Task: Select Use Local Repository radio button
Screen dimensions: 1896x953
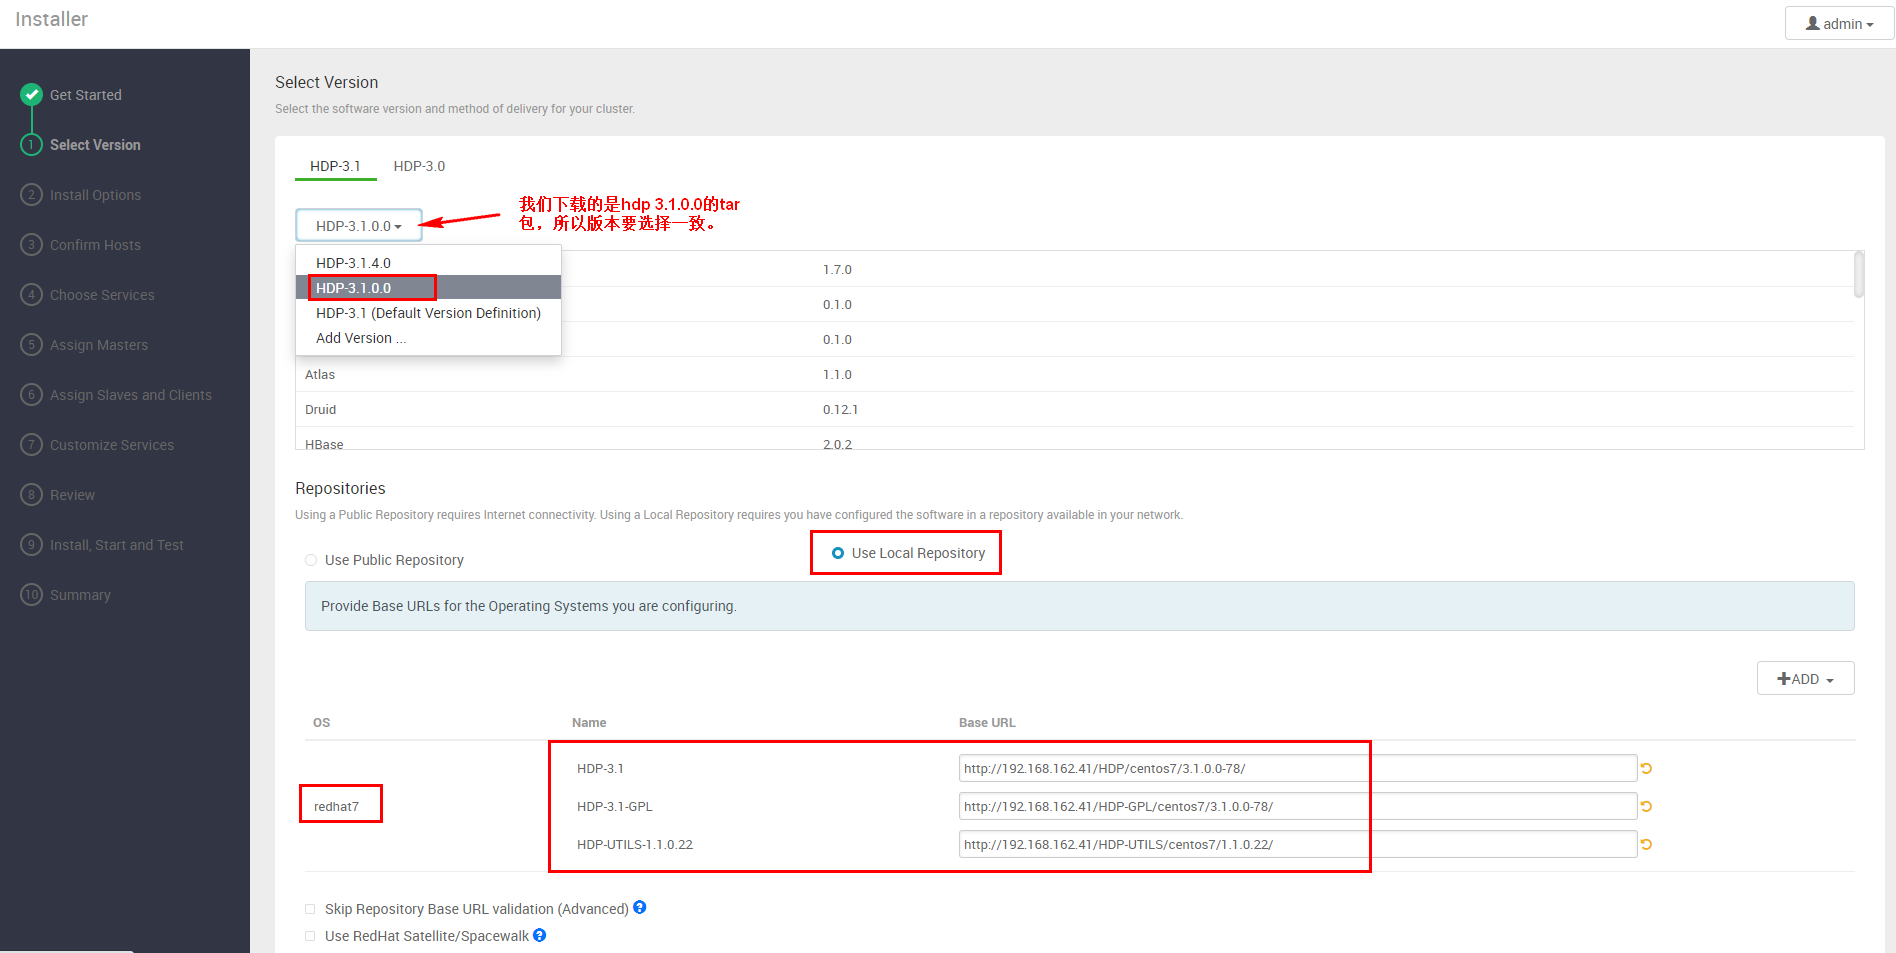Action: (838, 553)
